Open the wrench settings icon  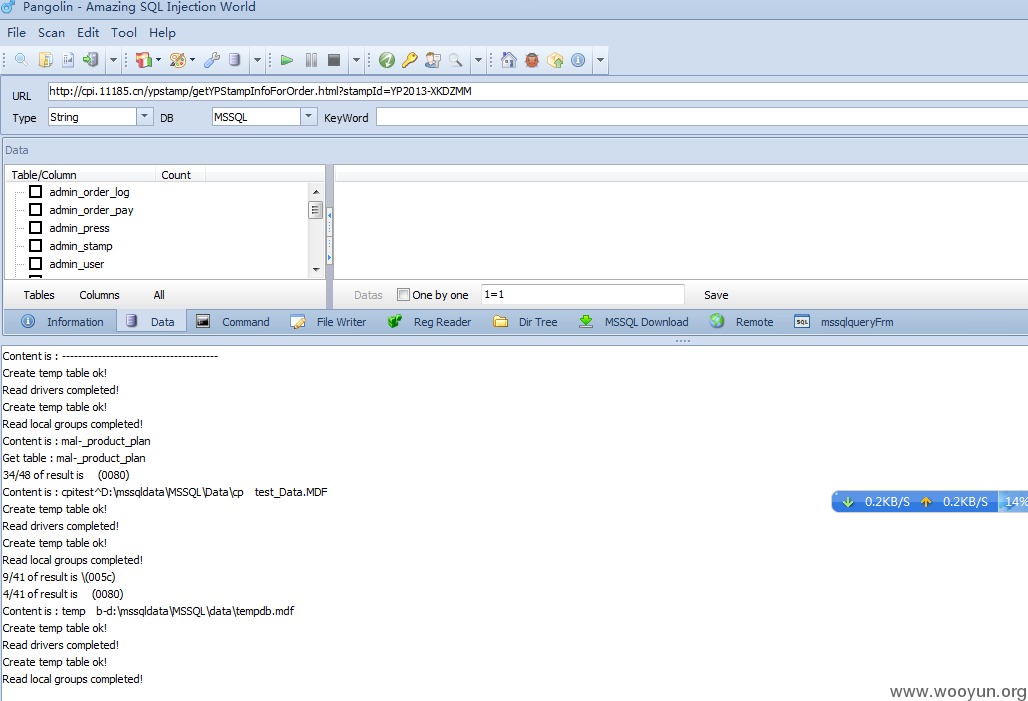click(212, 60)
